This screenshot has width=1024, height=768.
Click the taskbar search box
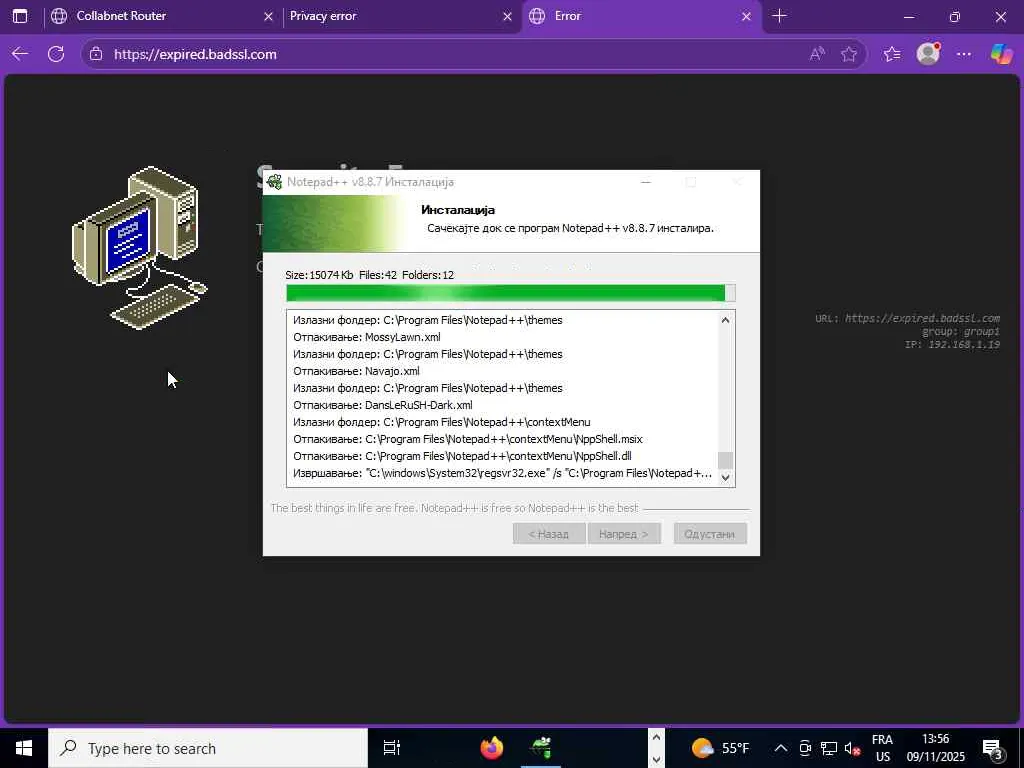tap(208, 748)
